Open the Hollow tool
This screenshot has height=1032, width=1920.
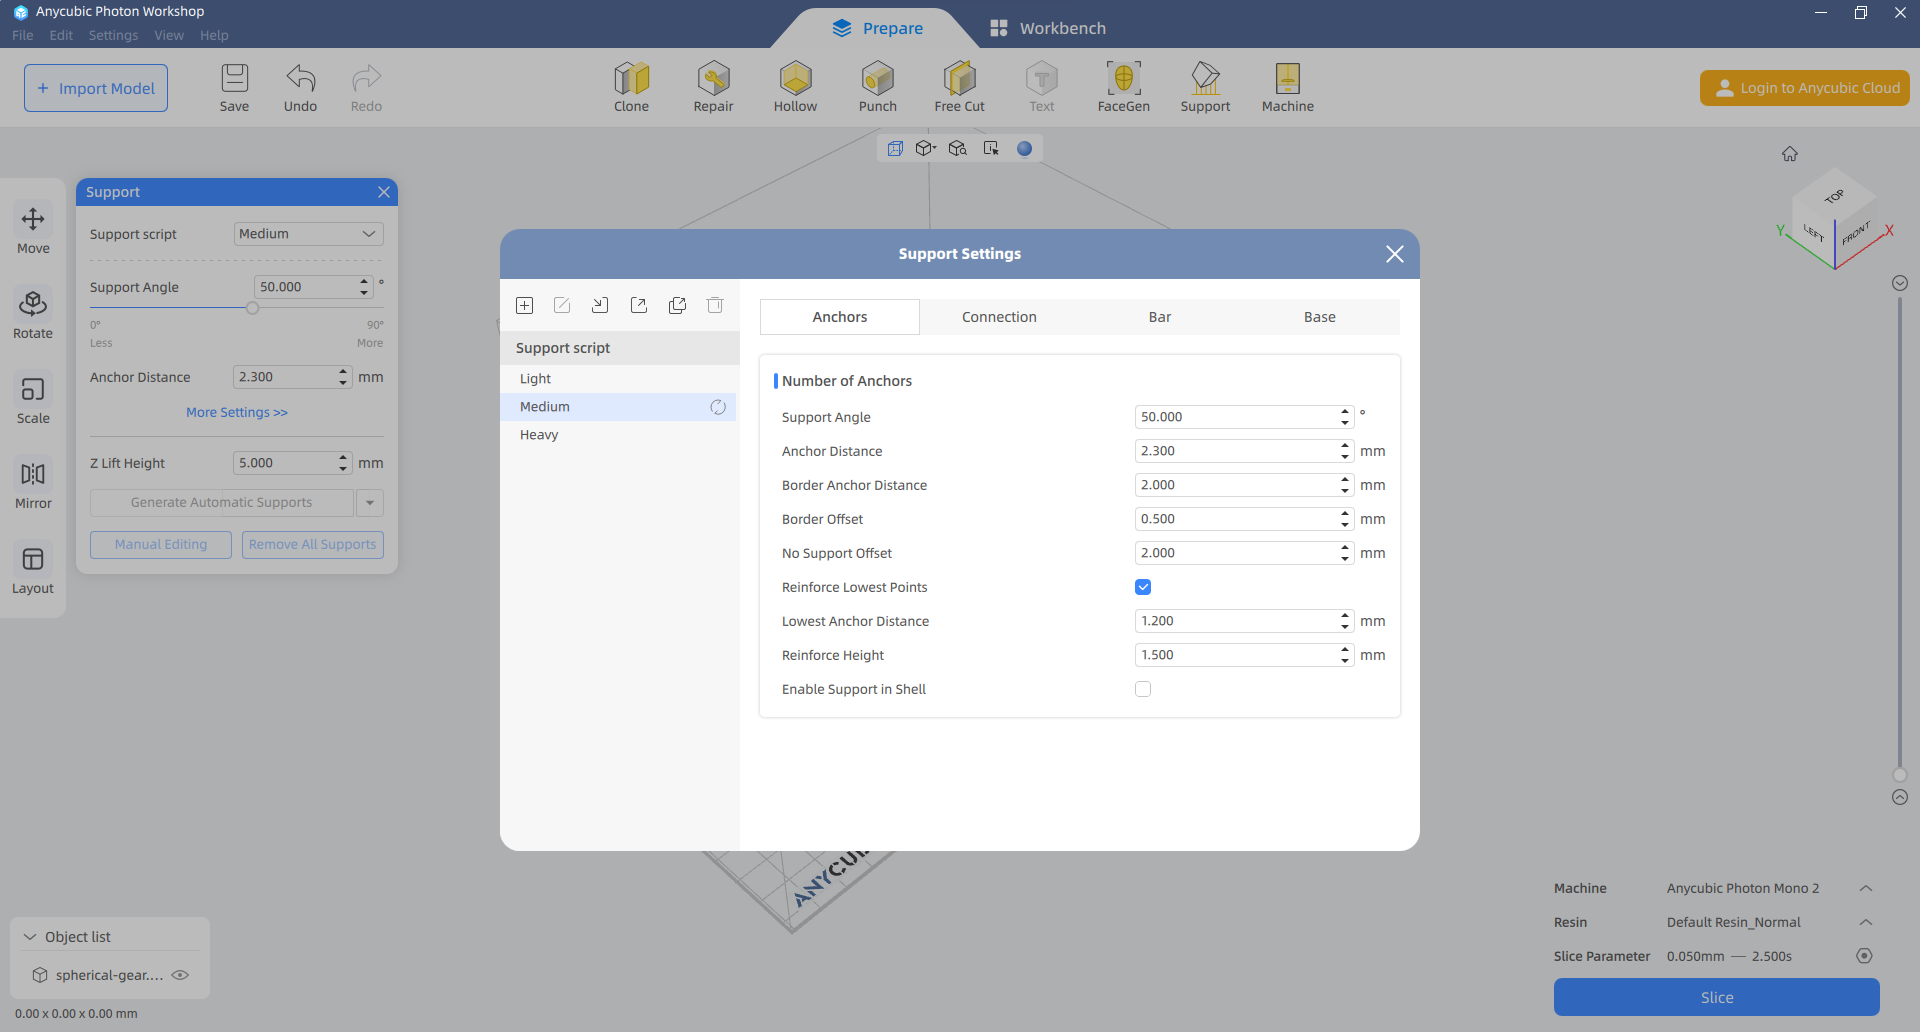pyautogui.click(x=795, y=87)
